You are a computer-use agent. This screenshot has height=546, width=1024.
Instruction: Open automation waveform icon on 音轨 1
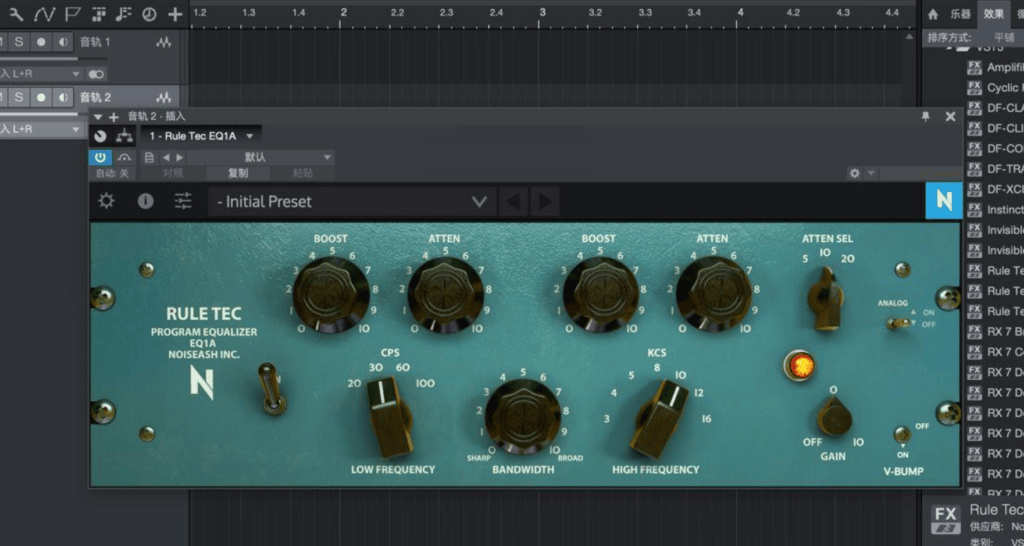point(163,42)
